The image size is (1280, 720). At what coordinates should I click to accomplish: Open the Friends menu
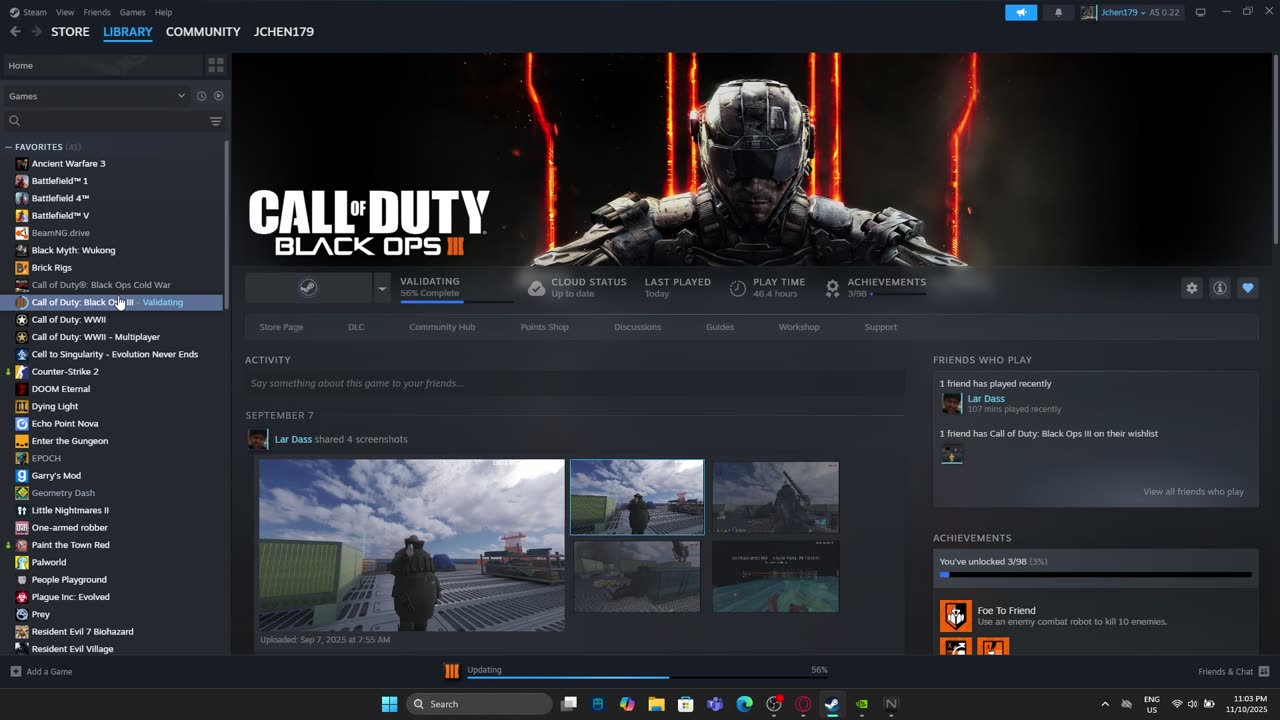coord(97,12)
